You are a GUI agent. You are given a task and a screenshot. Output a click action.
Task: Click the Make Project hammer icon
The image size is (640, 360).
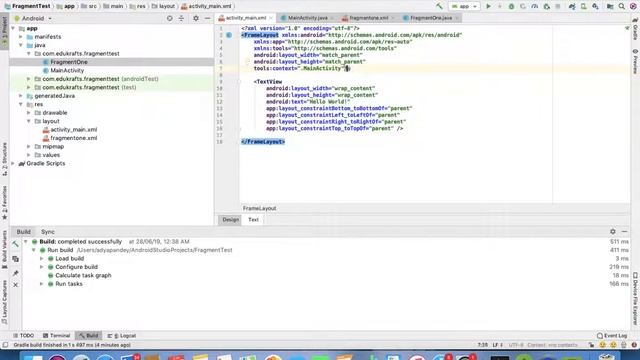click(439, 7)
